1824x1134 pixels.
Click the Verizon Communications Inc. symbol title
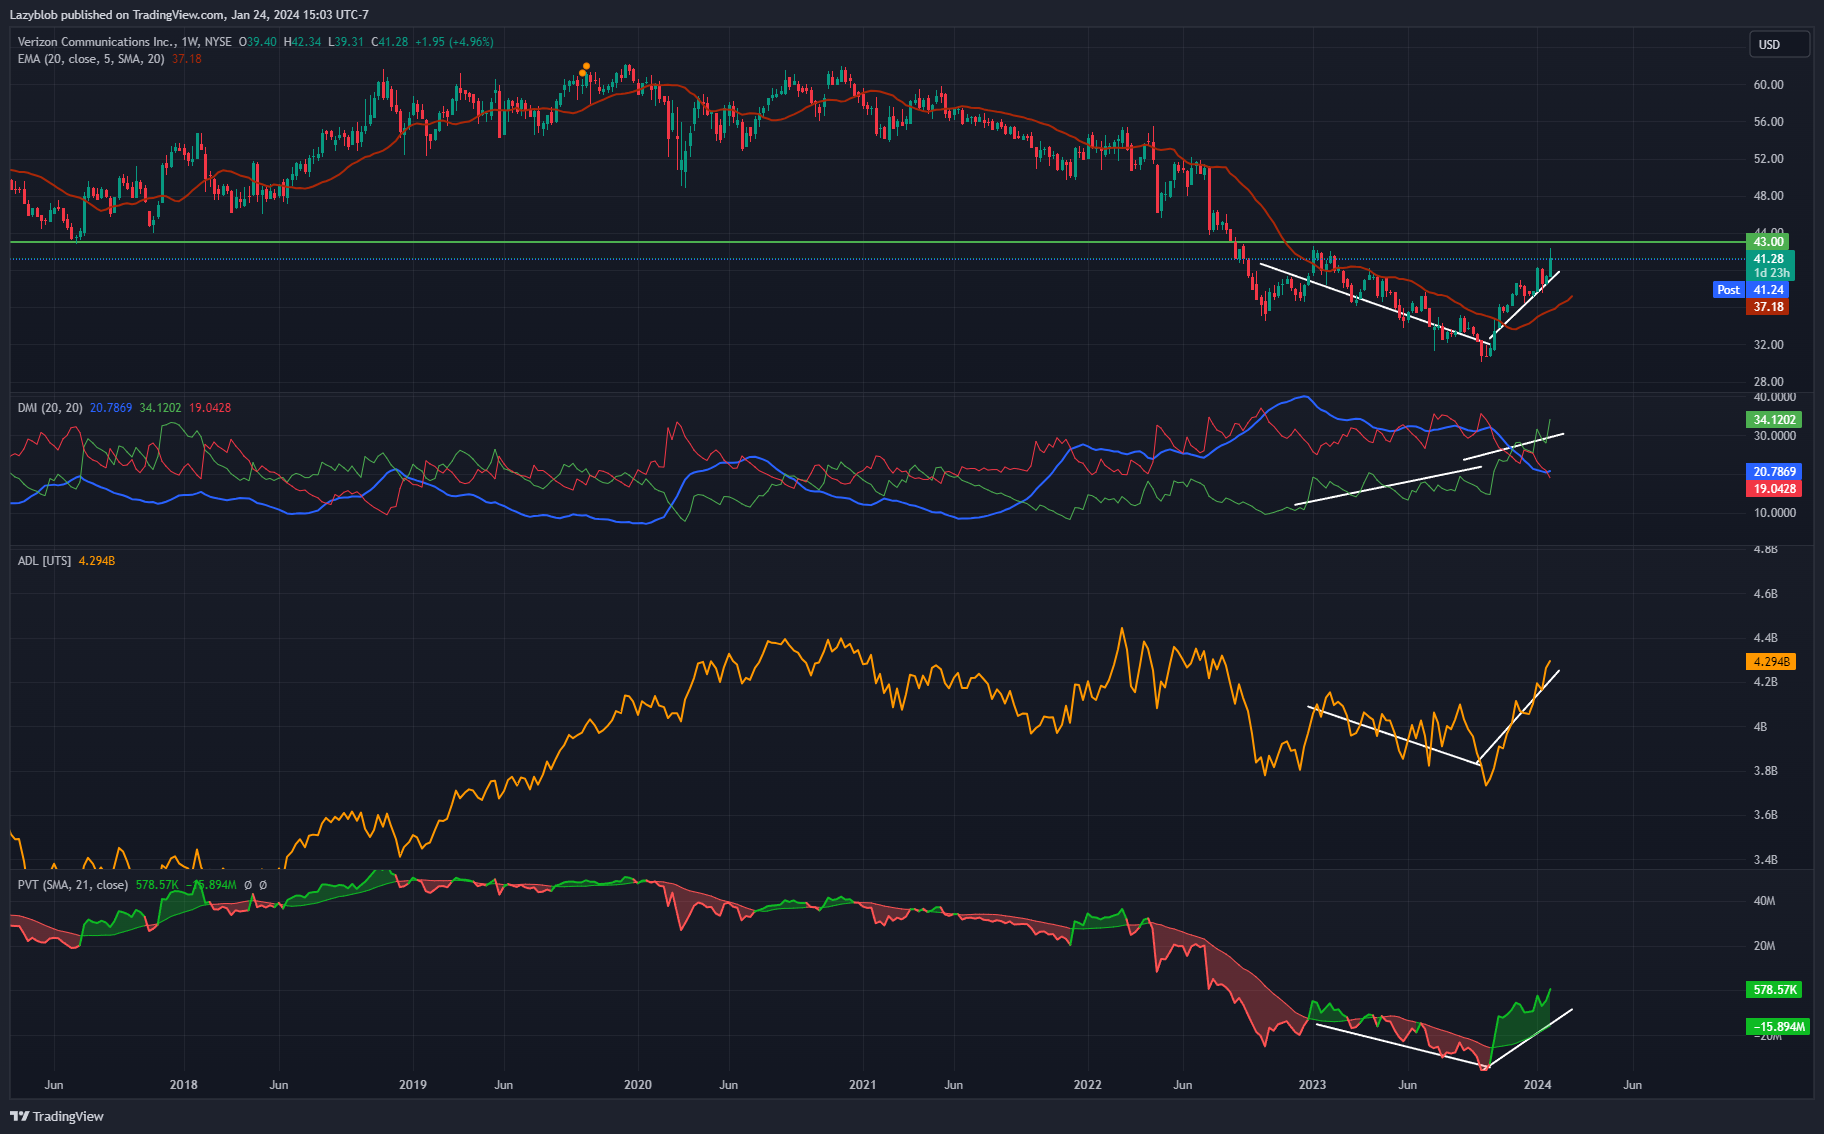coord(96,42)
